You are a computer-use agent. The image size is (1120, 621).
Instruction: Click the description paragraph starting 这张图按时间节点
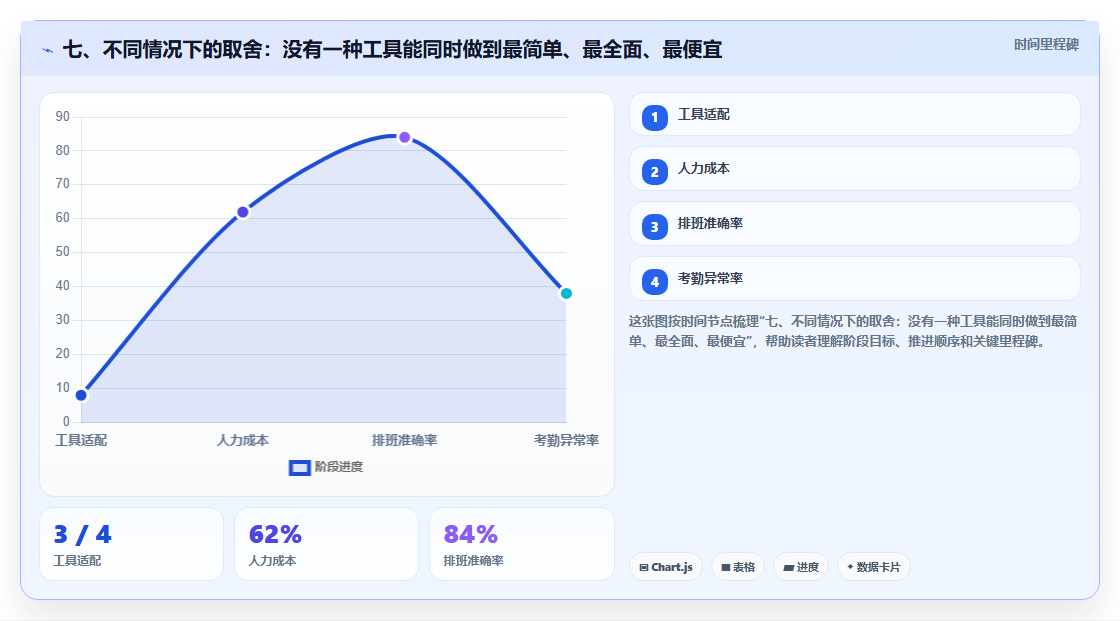[x=853, y=332]
